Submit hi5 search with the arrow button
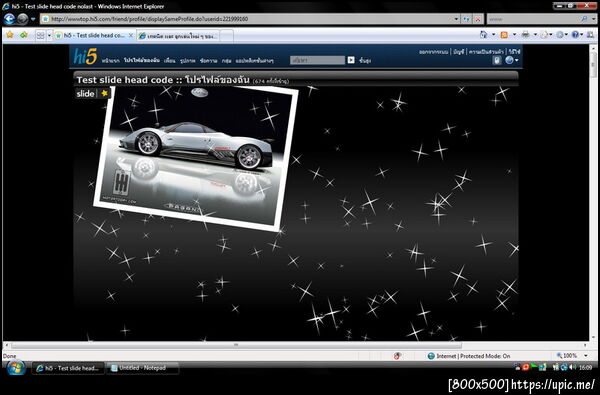600x395 pixels. coord(351,60)
